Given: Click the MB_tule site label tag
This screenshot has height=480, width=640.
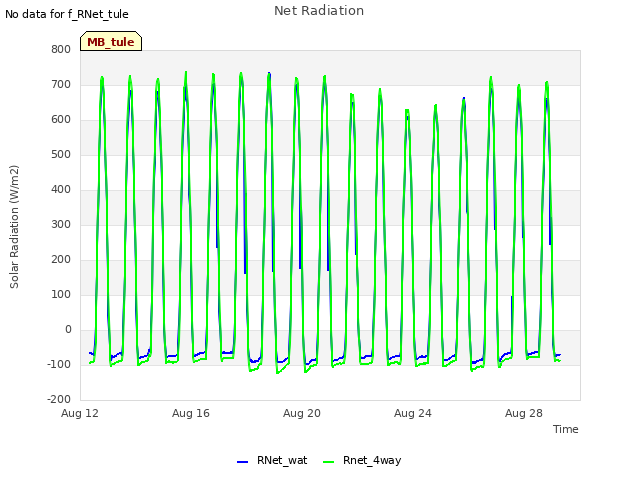Looking at the screenshot, I should [111, 41].
